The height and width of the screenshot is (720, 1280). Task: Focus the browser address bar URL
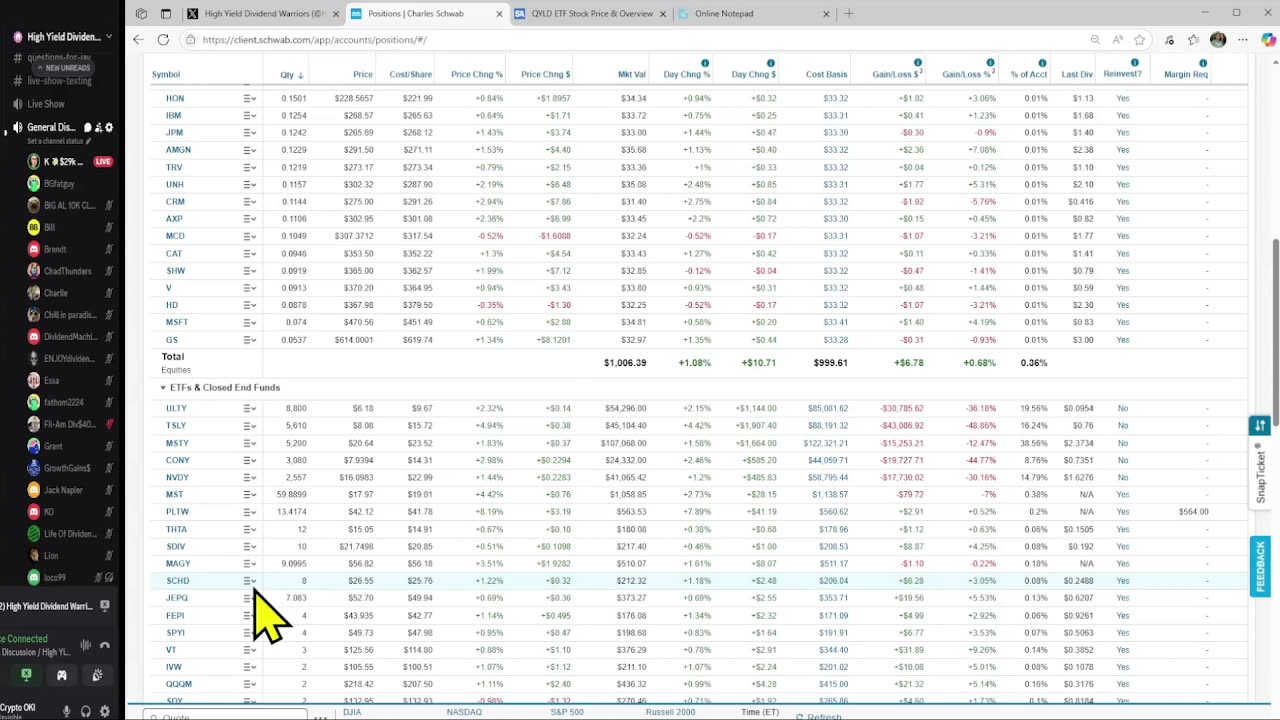314,40
